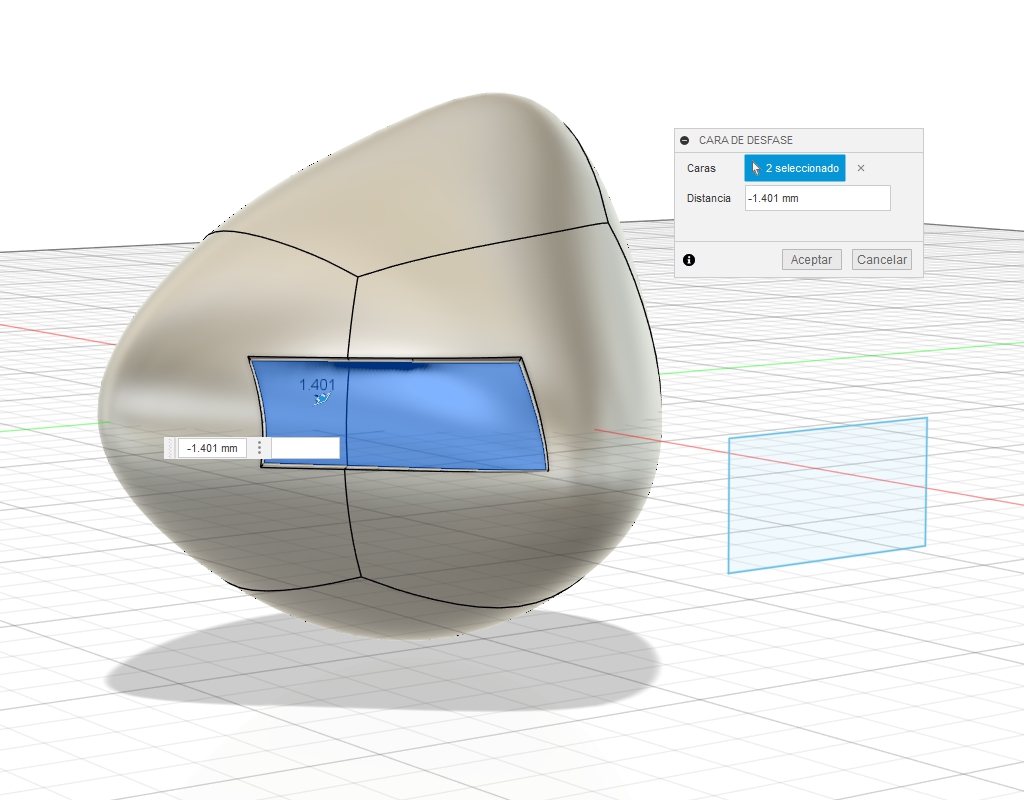Click the 1.401 dimension label on face
Image resolution: width=1024 pixels, height=800 pixels.
(x=317, y=384)
